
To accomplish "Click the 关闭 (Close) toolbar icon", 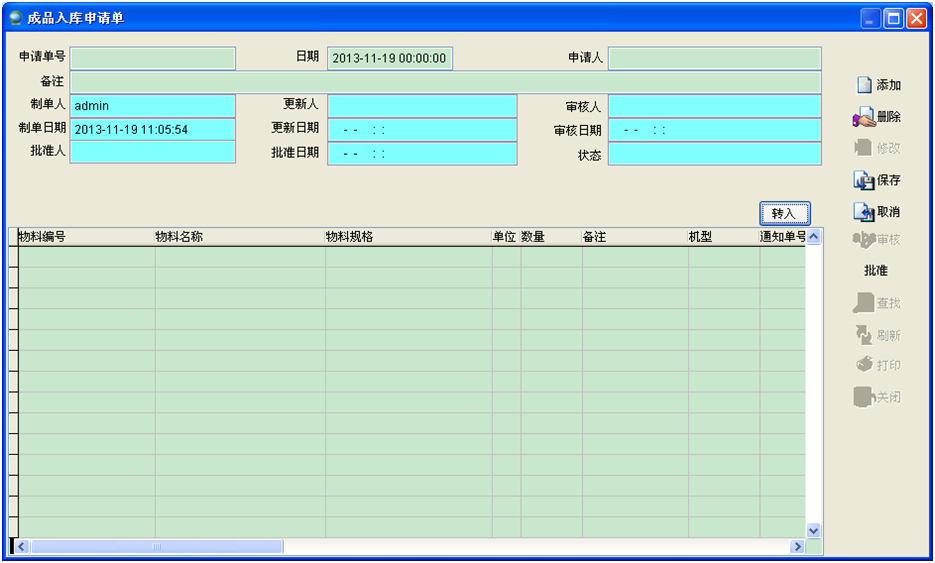I will [x=864, y=397].
